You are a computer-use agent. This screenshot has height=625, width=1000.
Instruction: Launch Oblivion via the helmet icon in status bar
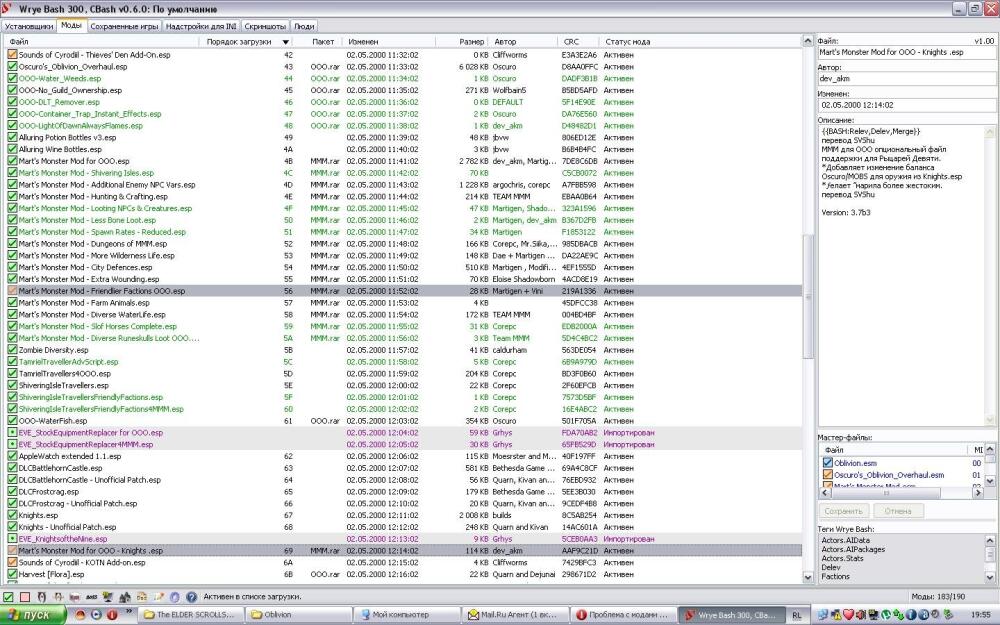pyautogui.click(x=41, y=597)
